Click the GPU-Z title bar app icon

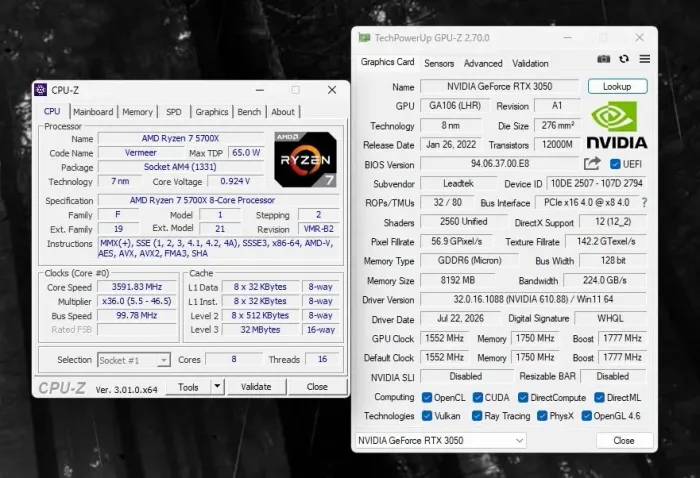click(364, 38)
